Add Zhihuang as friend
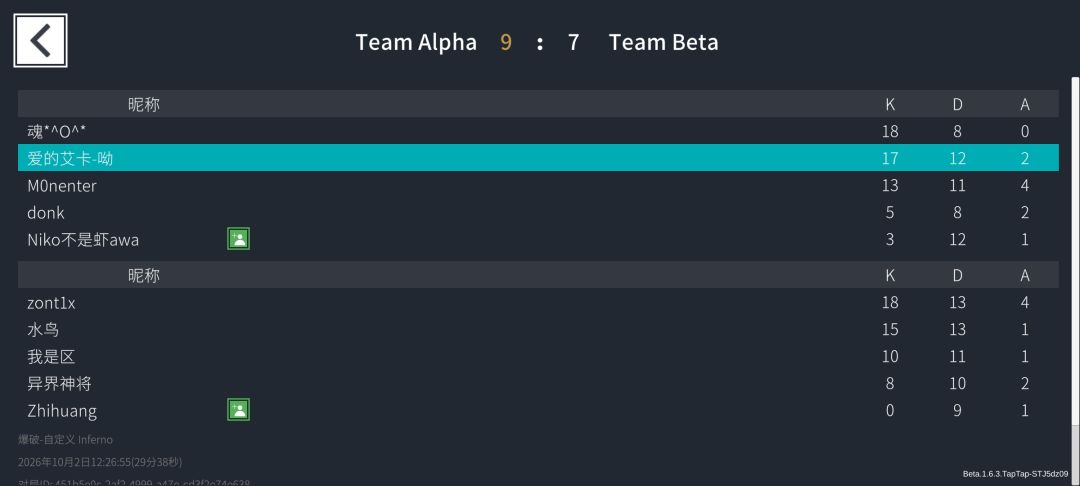The height and width of the screenshot is (486, 1080). pos(238,410)
